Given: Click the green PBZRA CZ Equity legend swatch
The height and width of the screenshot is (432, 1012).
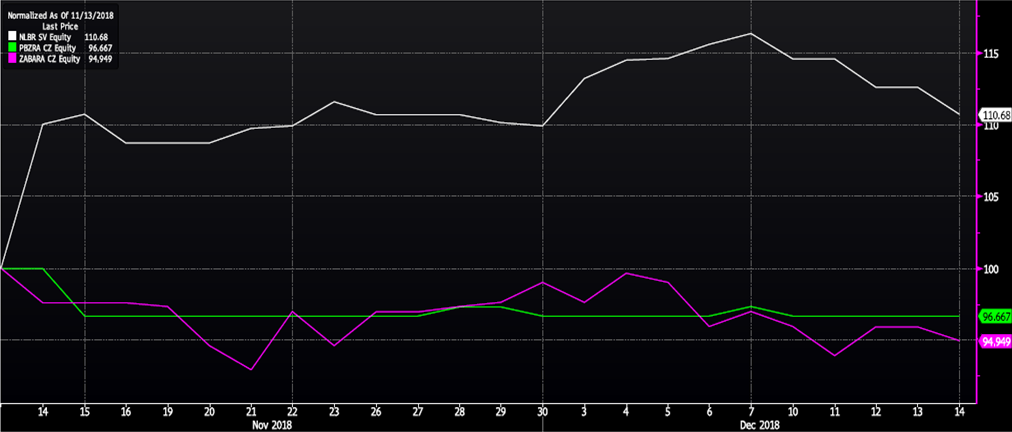Looking at the screenshot, I should pos(12,48).
